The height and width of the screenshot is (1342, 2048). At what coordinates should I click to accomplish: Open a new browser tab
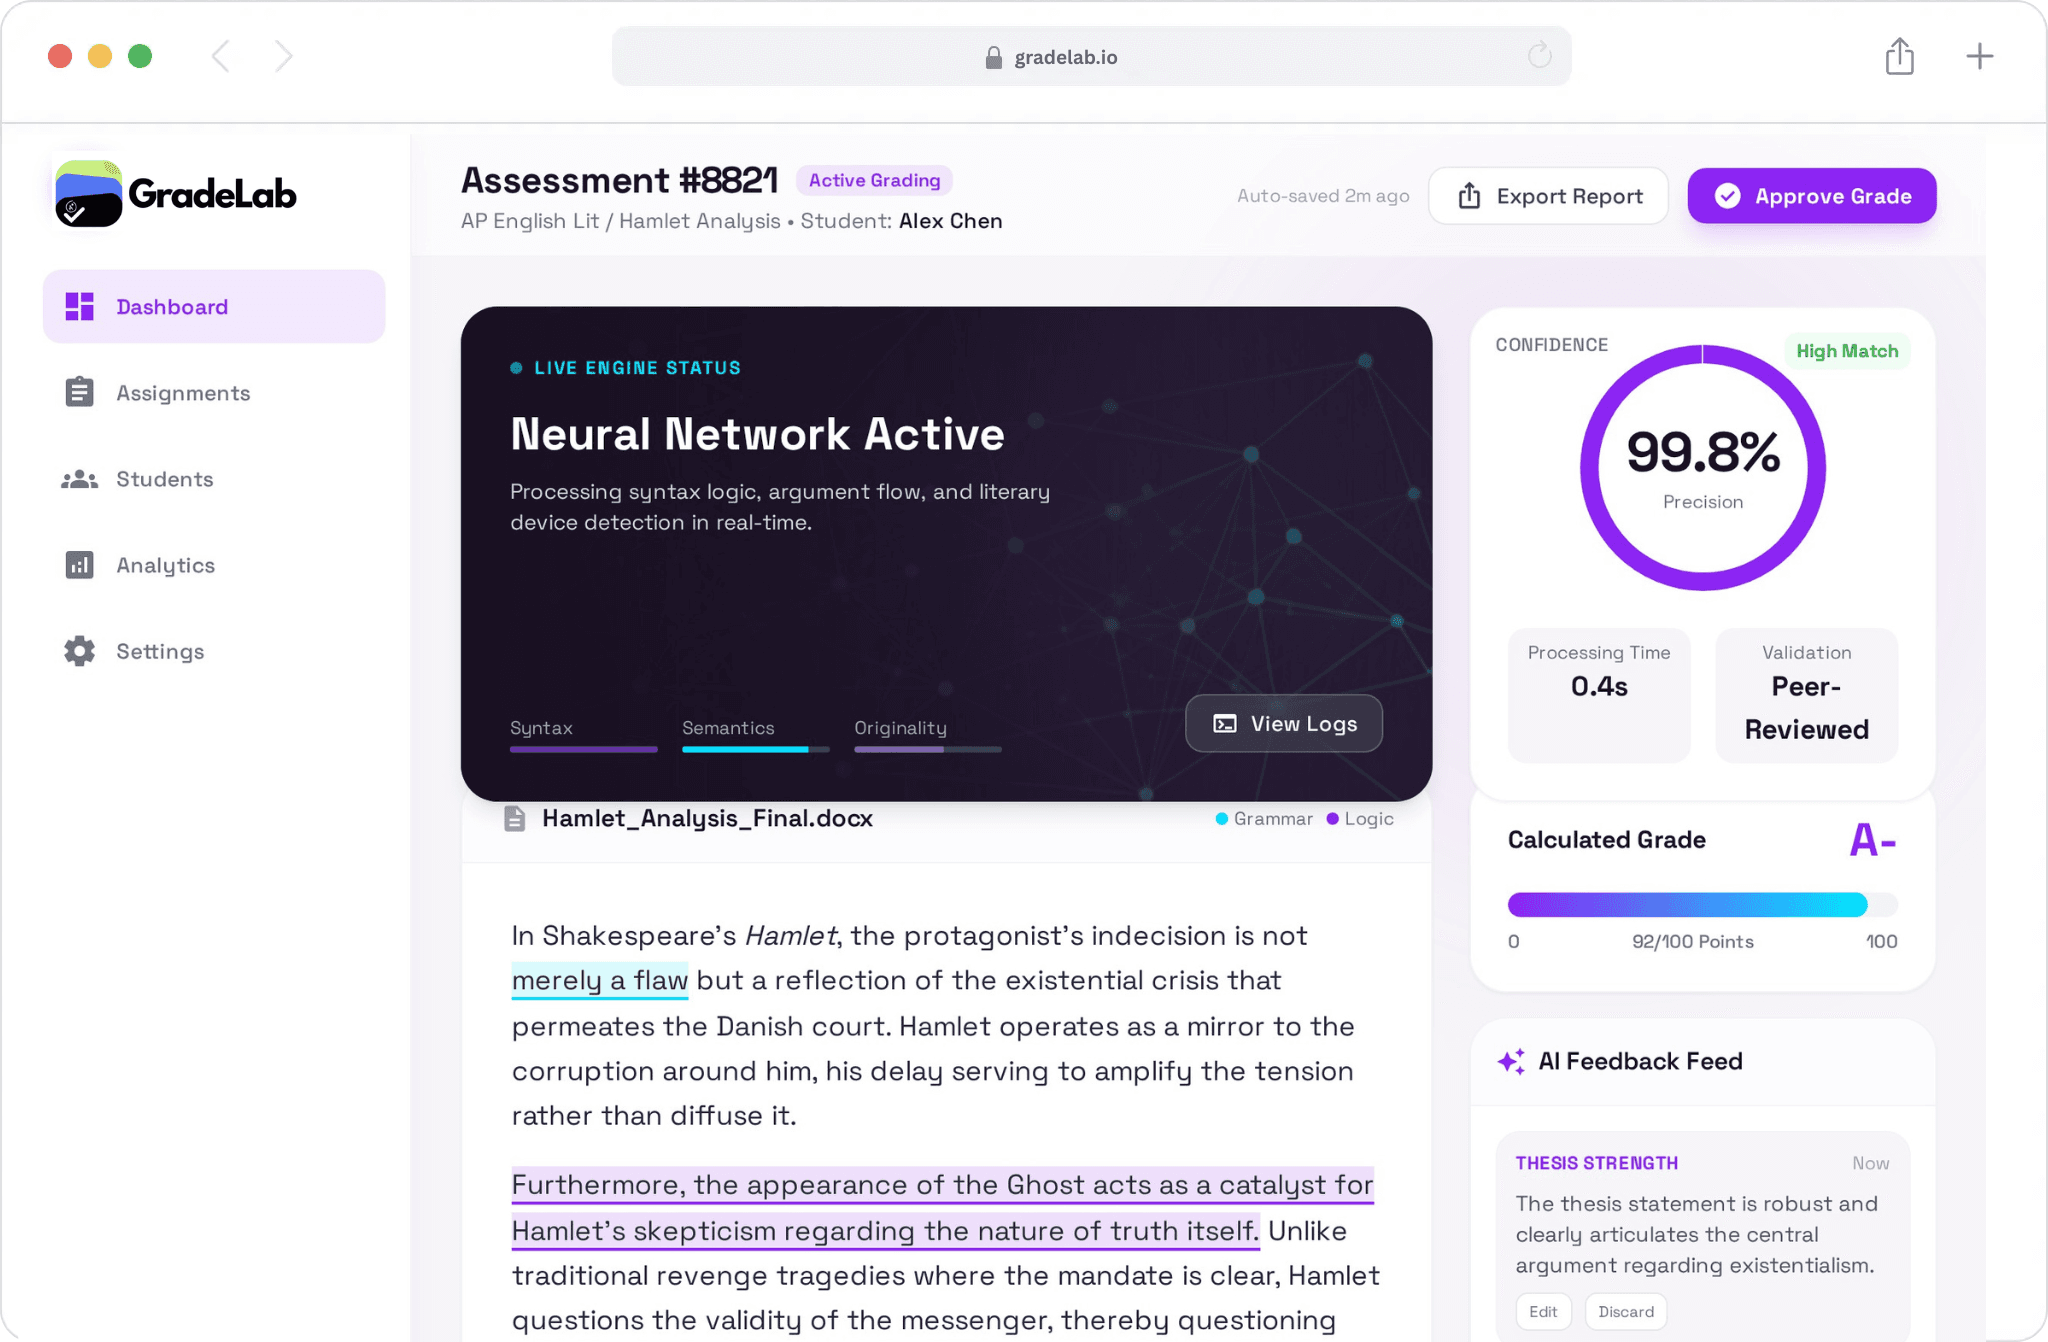tap(1980, 56)
